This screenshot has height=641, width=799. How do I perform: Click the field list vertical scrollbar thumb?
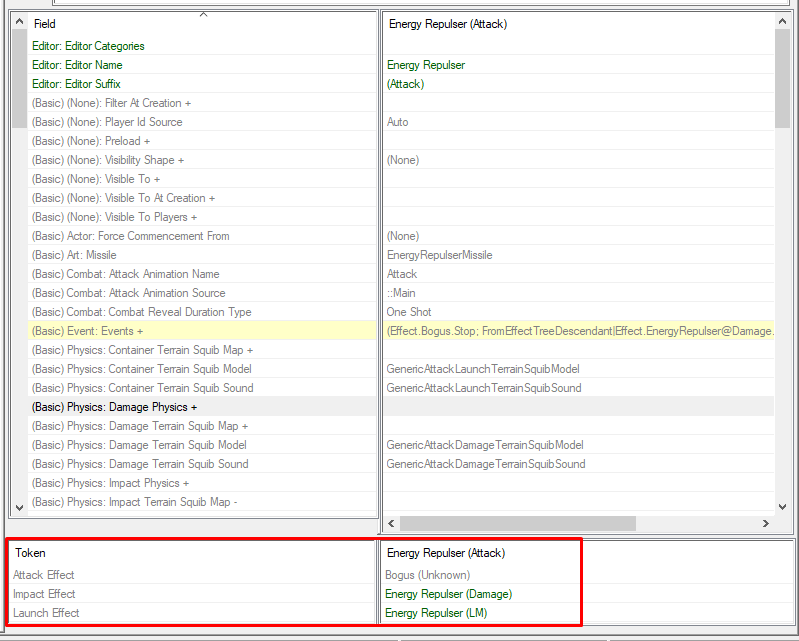pyautogui.click(x=19, y=78)
